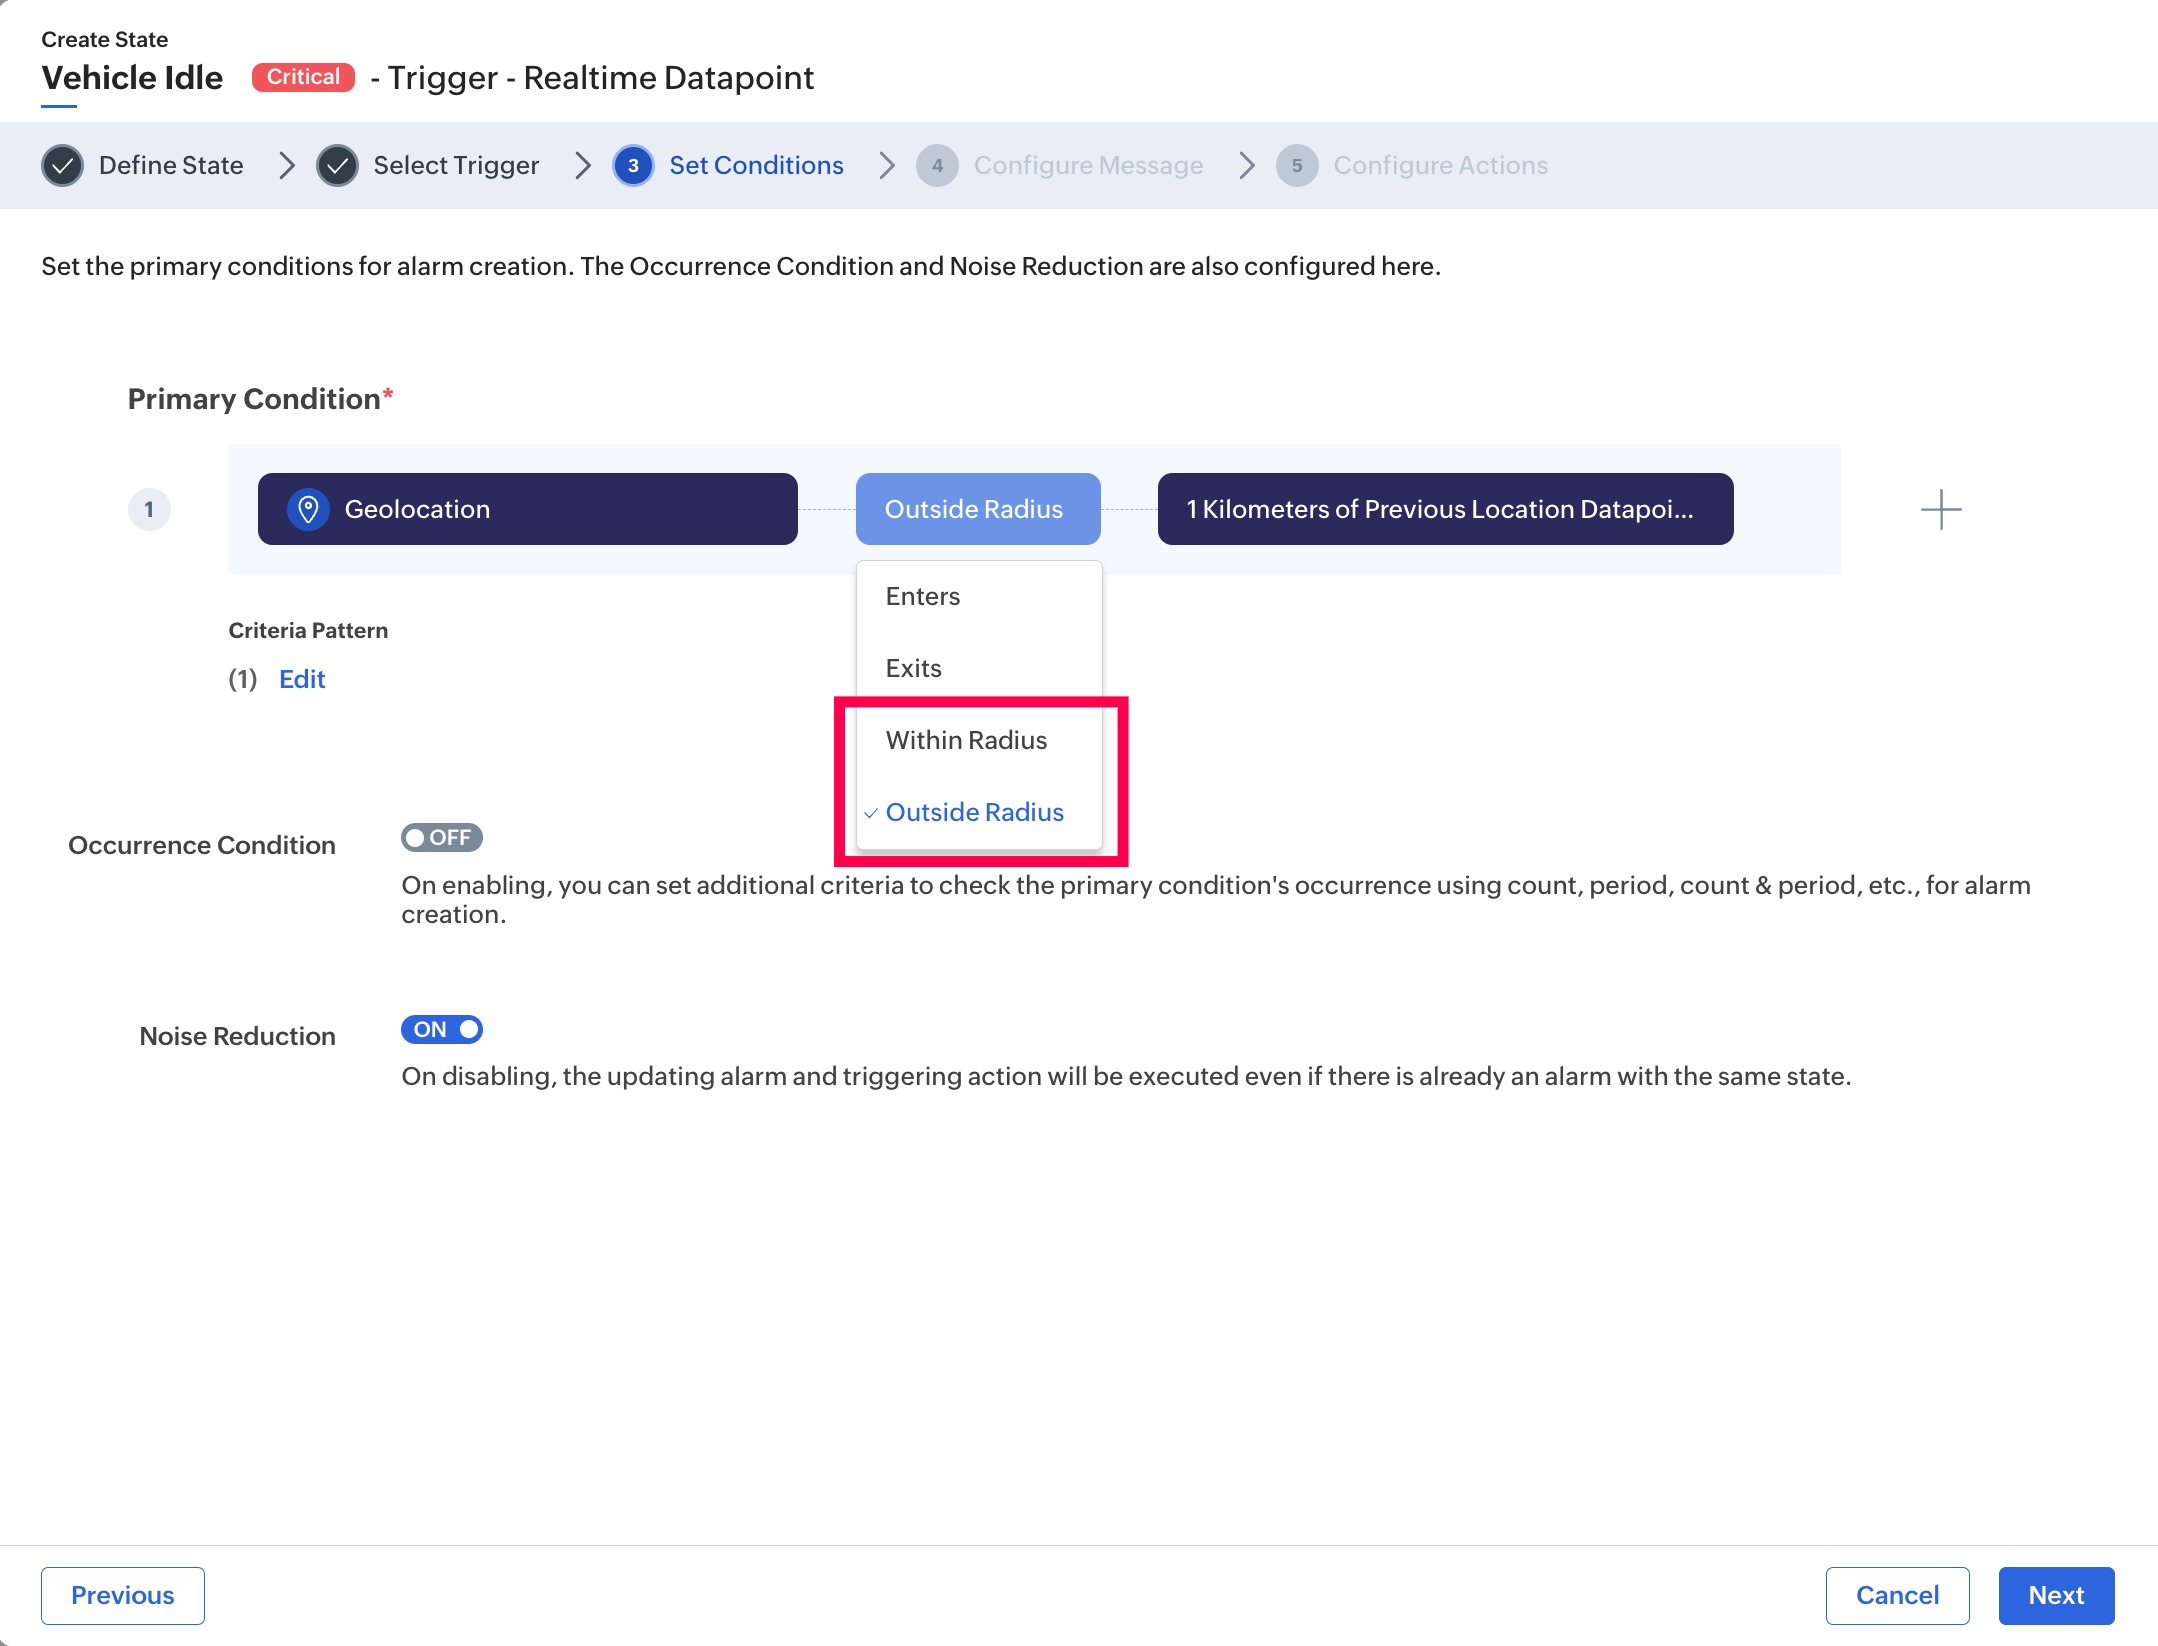Click the Geolocation pin icon

click(x=308, y=509)
